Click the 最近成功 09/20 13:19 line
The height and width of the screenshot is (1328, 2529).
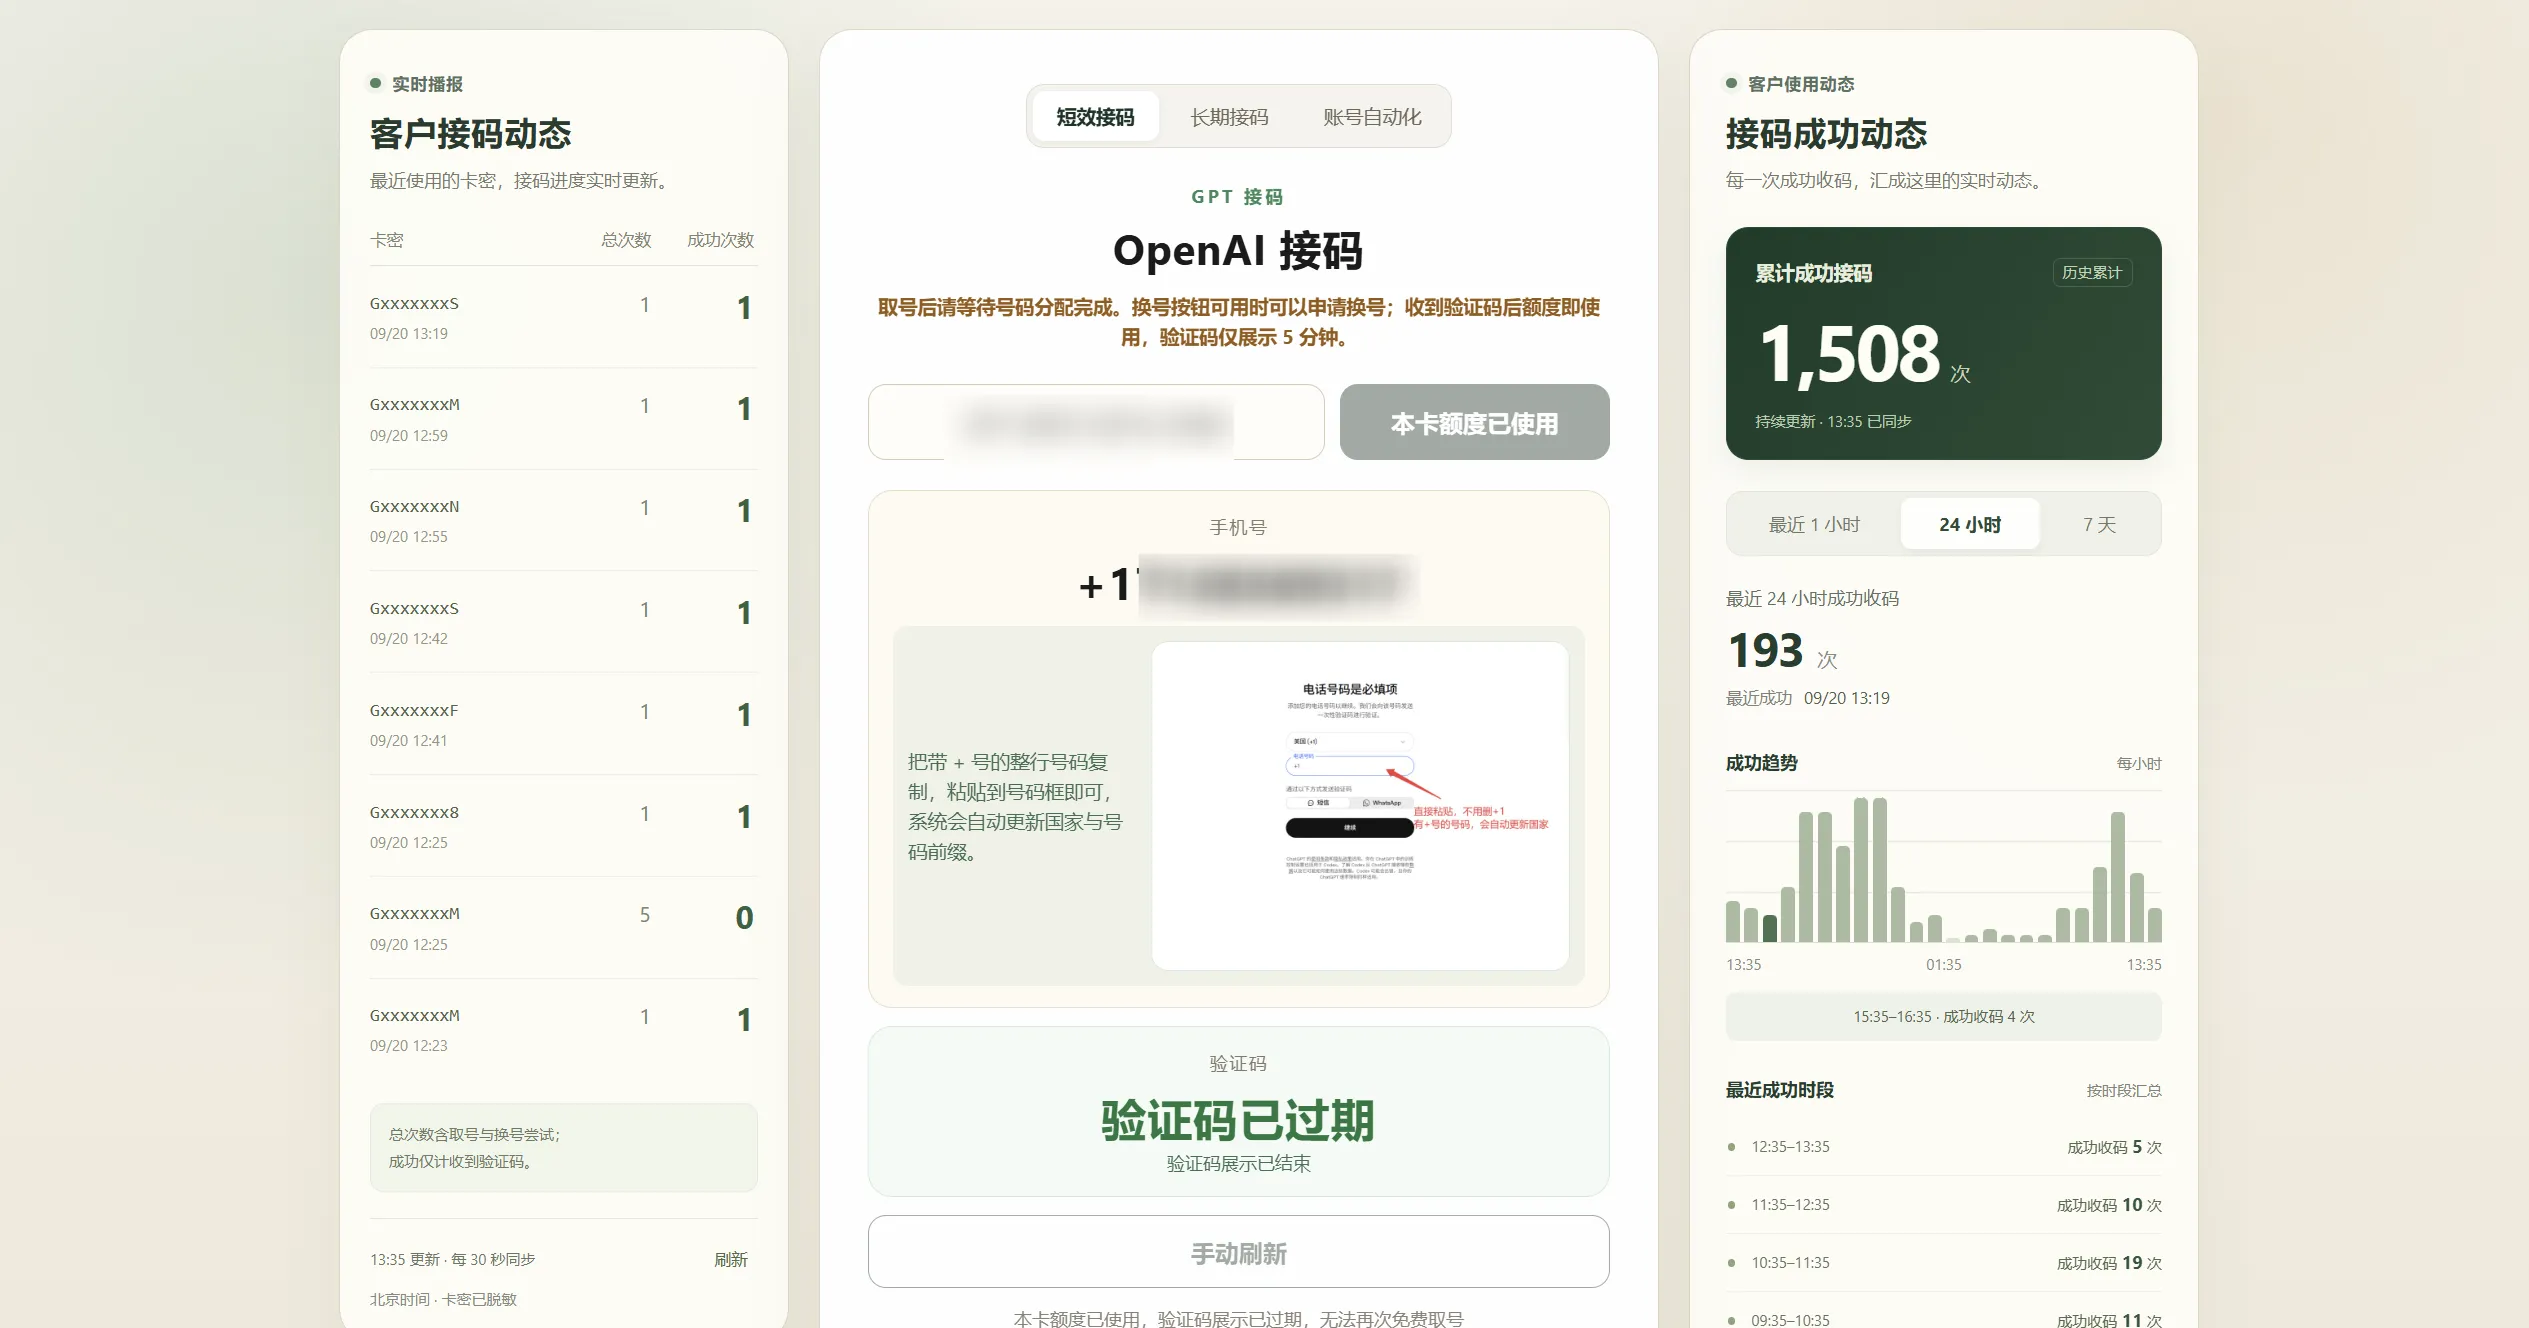1807,698
